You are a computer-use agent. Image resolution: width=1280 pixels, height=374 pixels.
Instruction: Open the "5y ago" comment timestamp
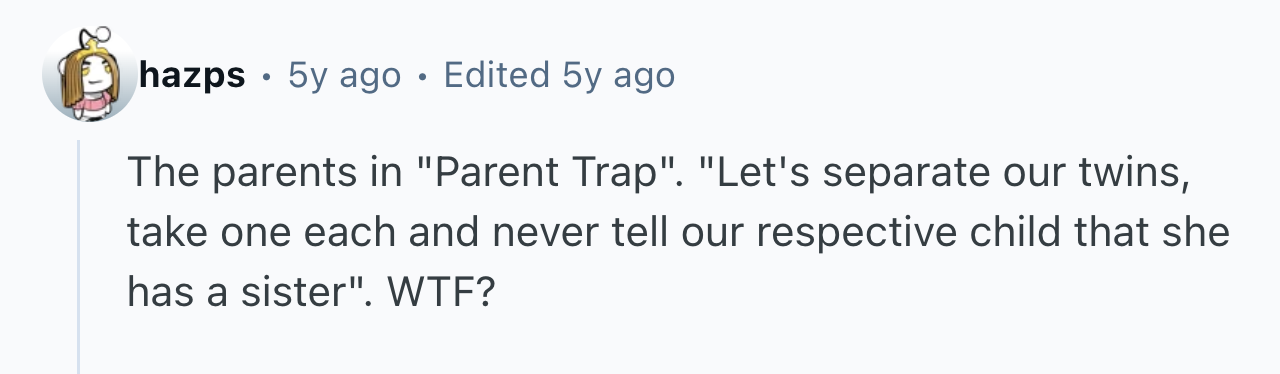tap(344, 75)
